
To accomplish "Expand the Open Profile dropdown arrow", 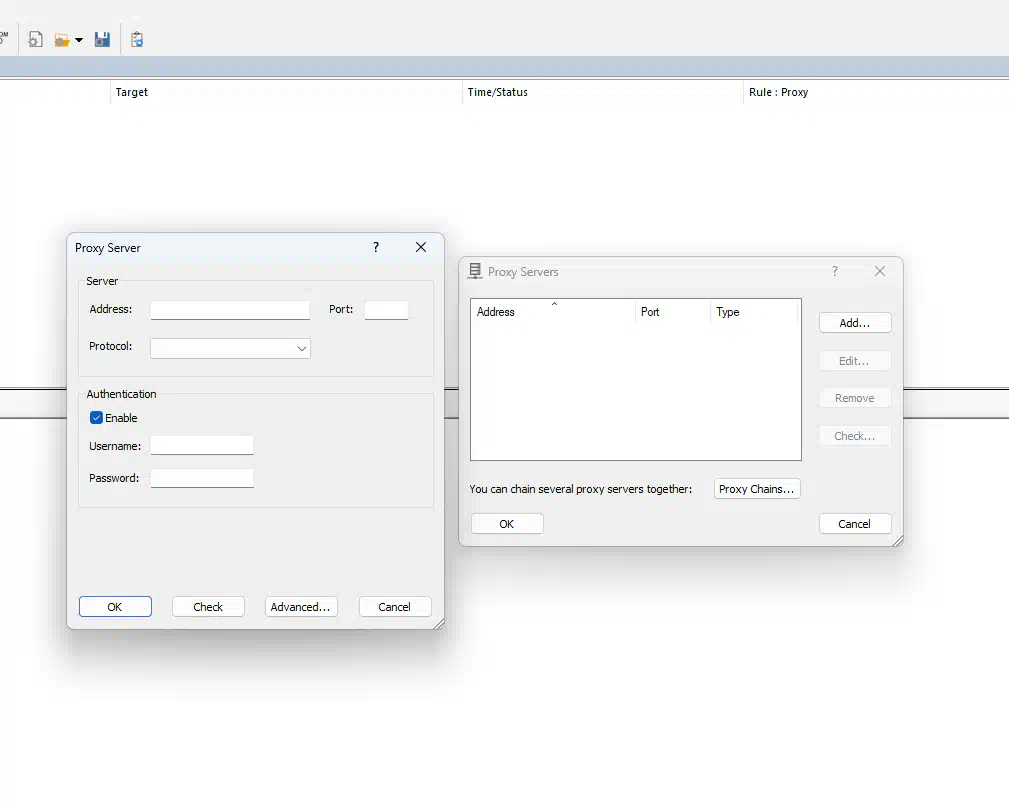I will 79,40.
